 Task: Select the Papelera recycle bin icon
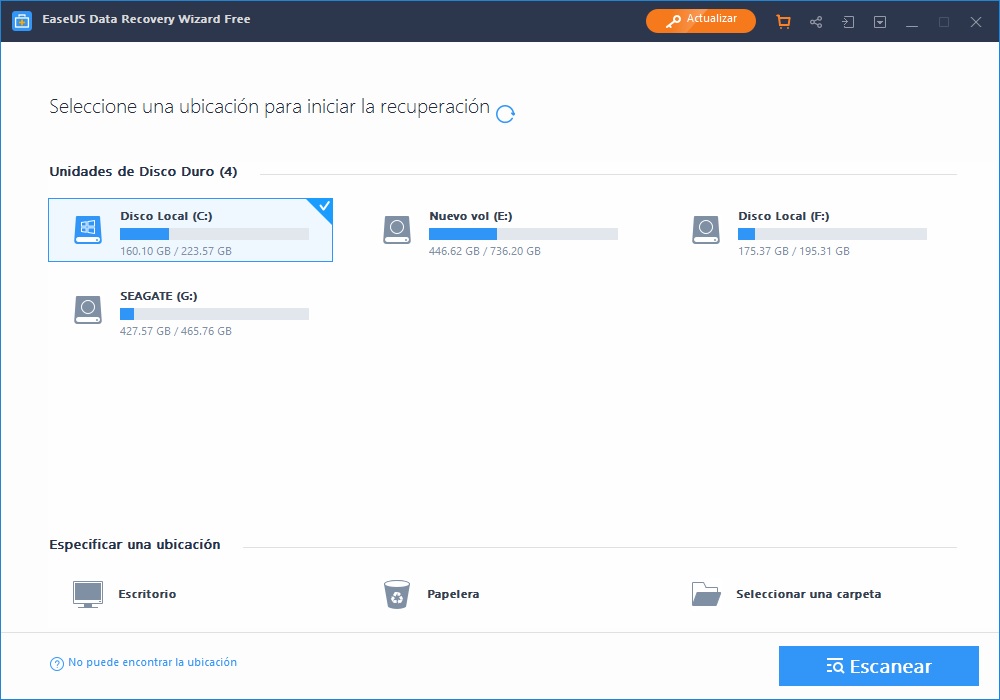(397, 594)
